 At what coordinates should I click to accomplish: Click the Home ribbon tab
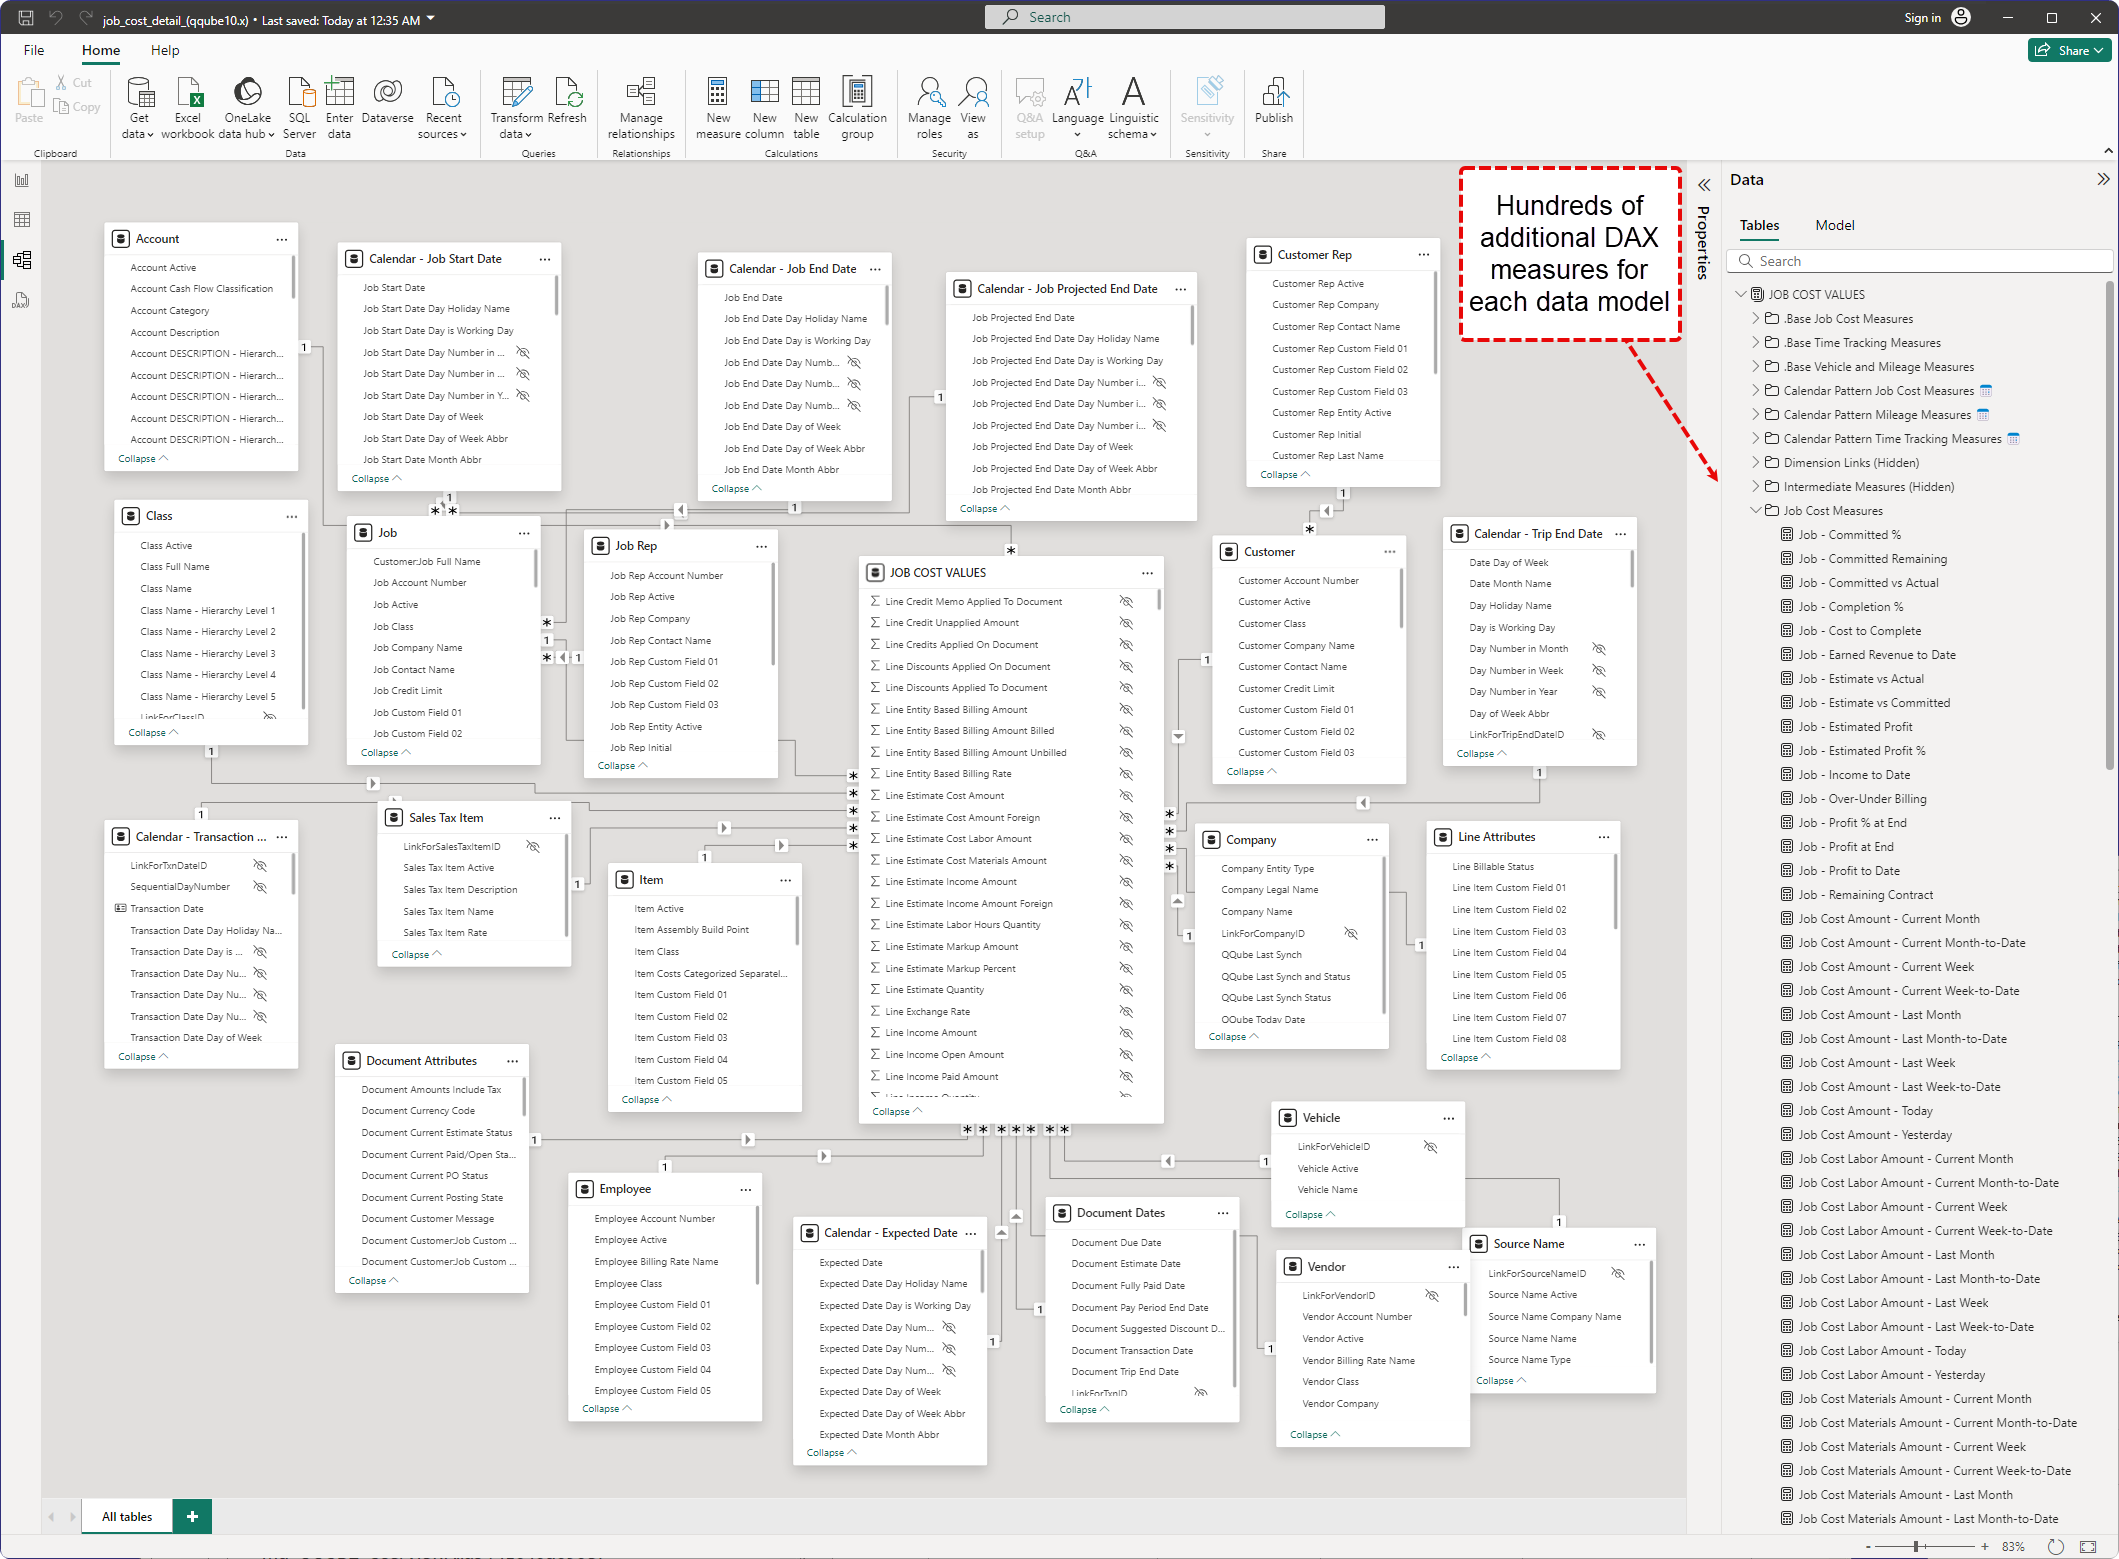tap(100, 51)
